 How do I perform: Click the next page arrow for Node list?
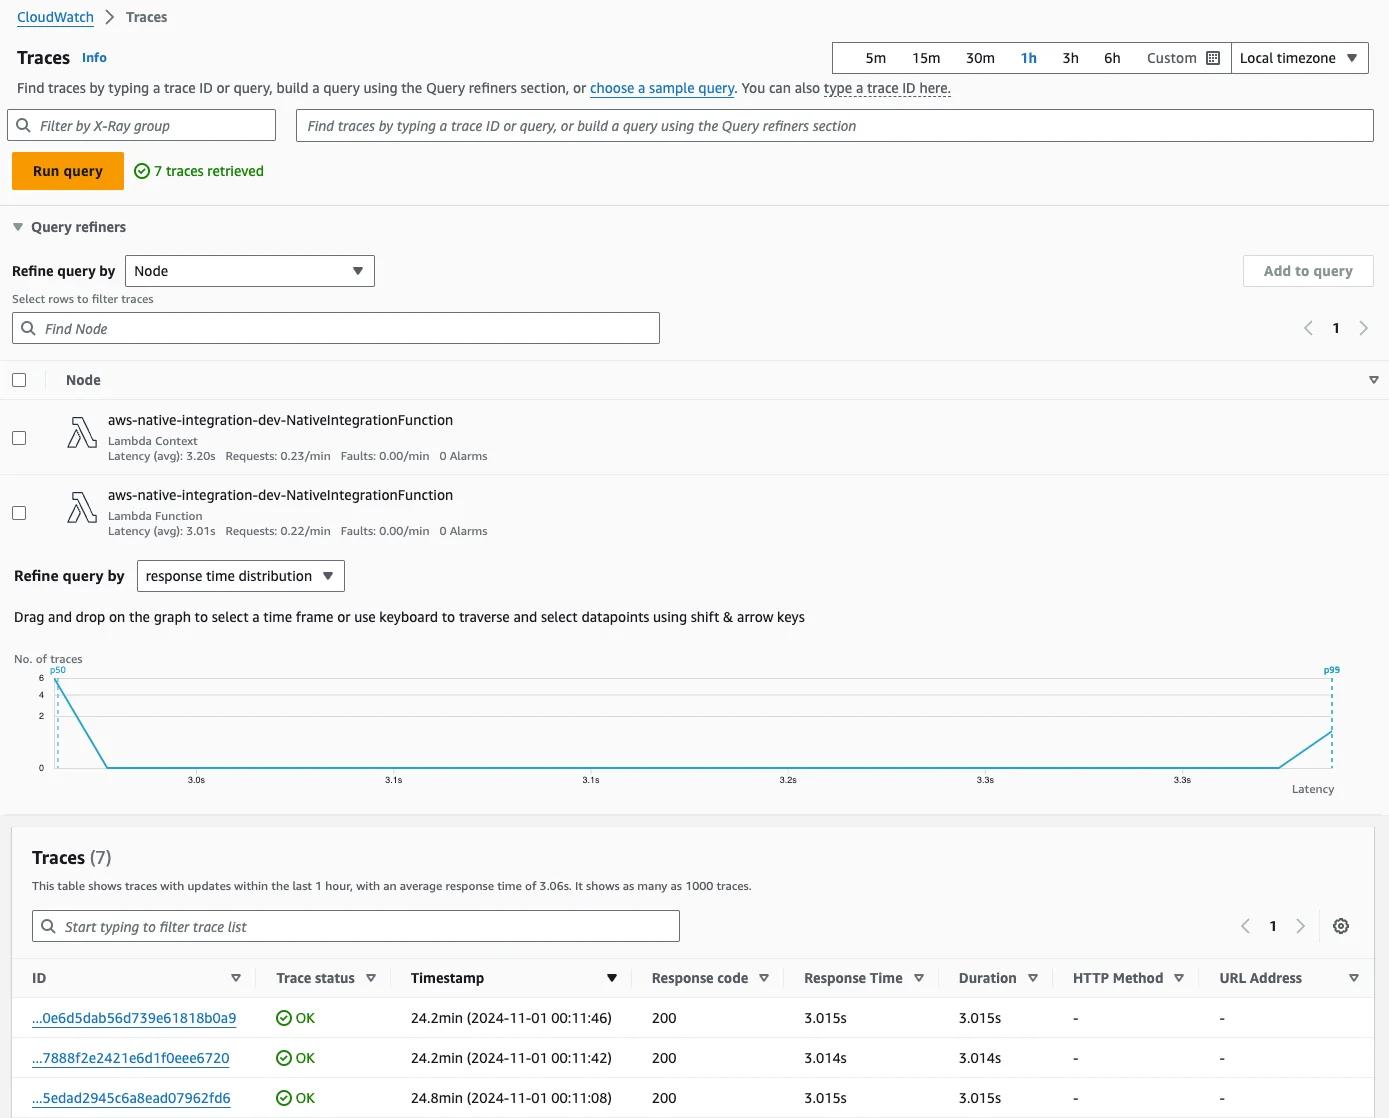coord(1364,328)
